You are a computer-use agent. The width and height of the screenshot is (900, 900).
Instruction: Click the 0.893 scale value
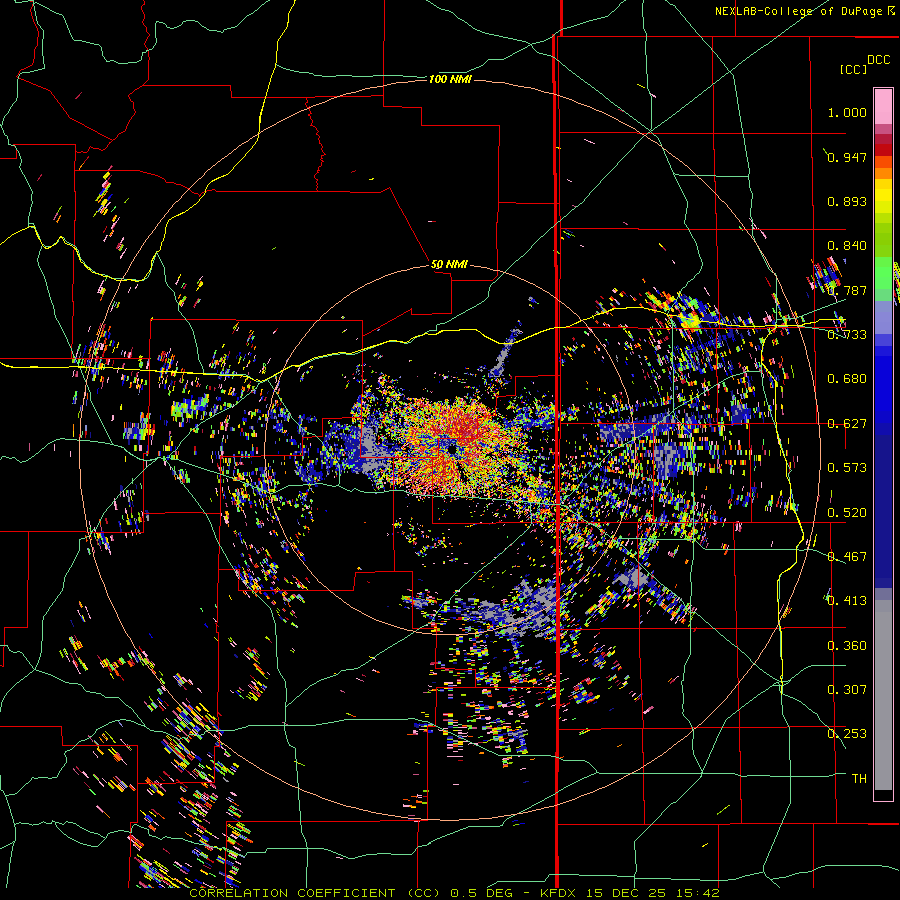(847, 201)
